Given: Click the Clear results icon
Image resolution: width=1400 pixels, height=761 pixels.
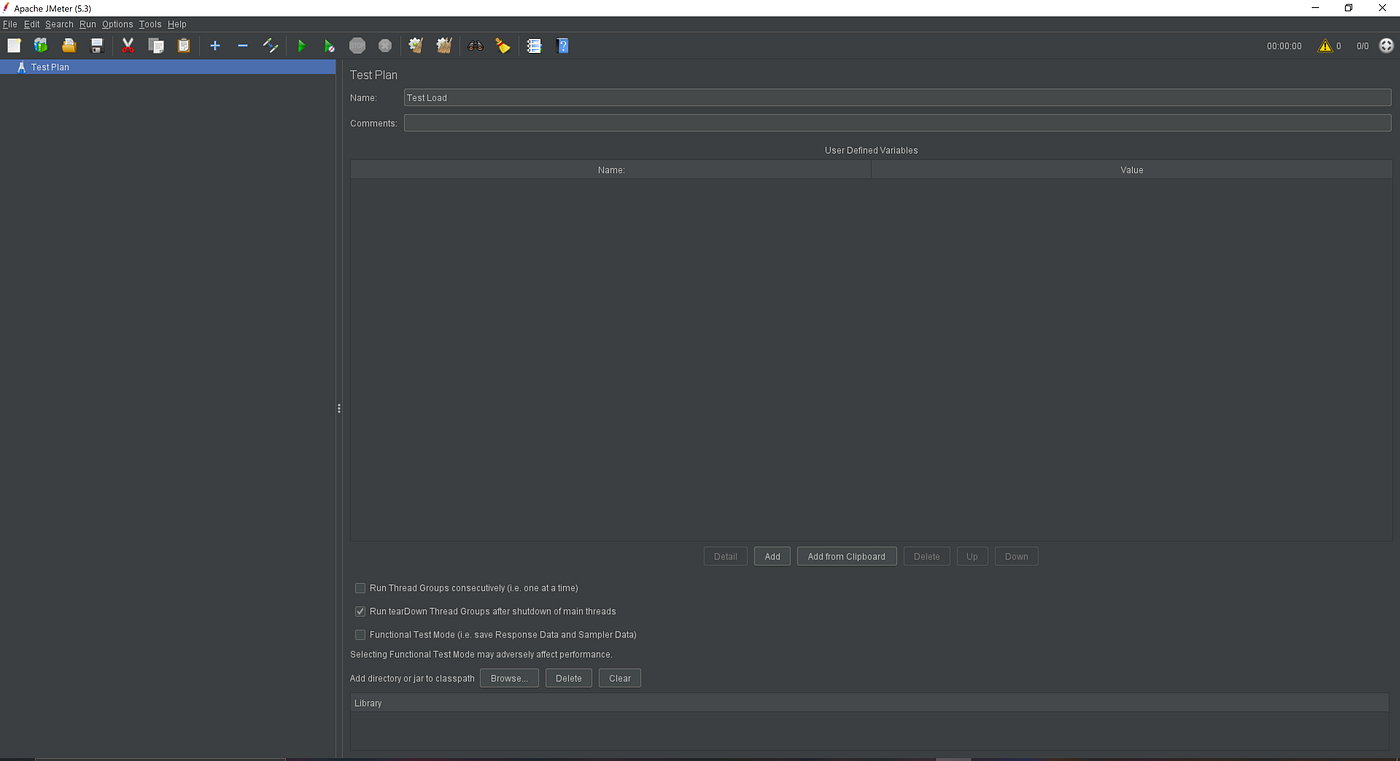Looking at the screenshot, I should tap(416, 46).
